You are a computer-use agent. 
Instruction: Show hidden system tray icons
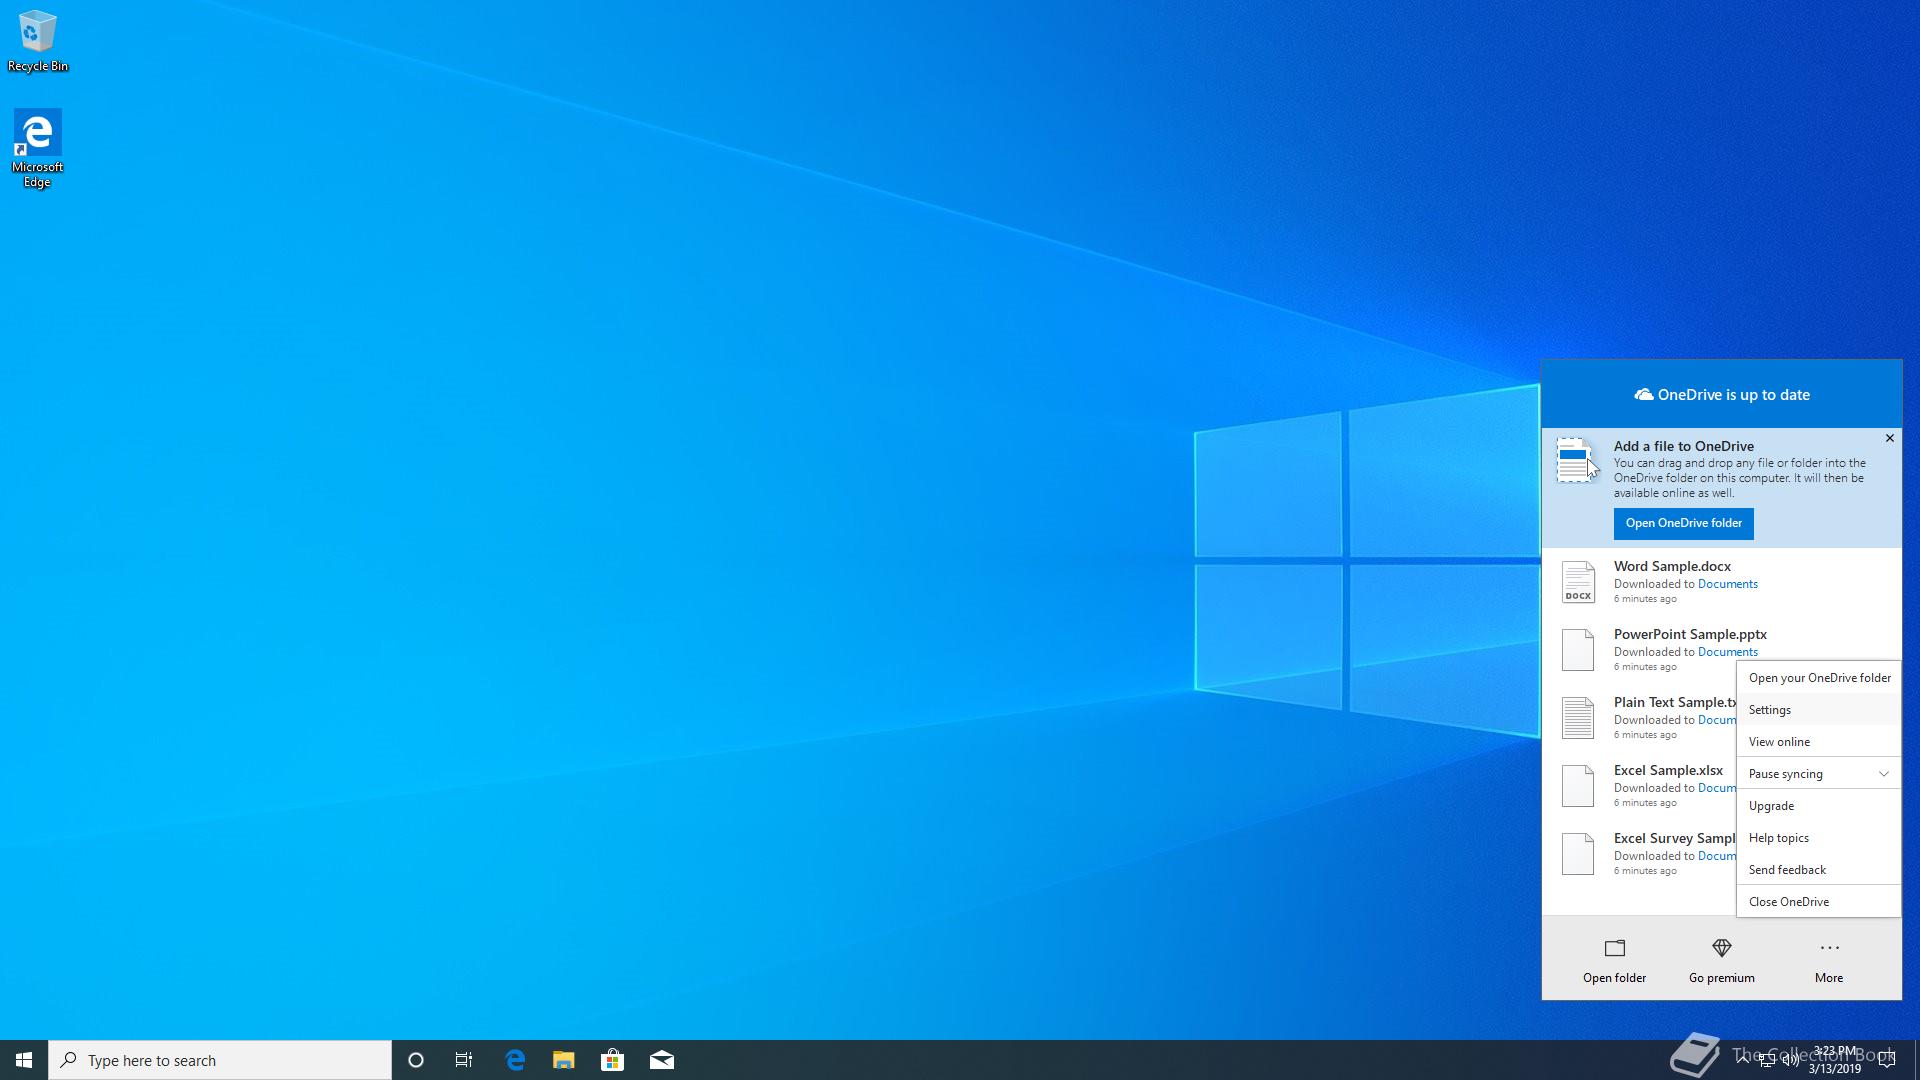(x=1744, y=1060)
